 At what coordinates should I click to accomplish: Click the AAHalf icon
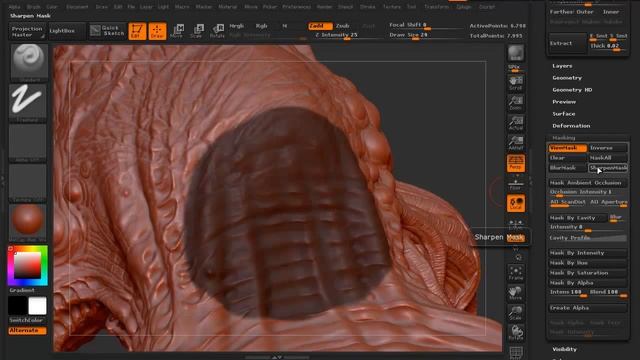point(516,143)
